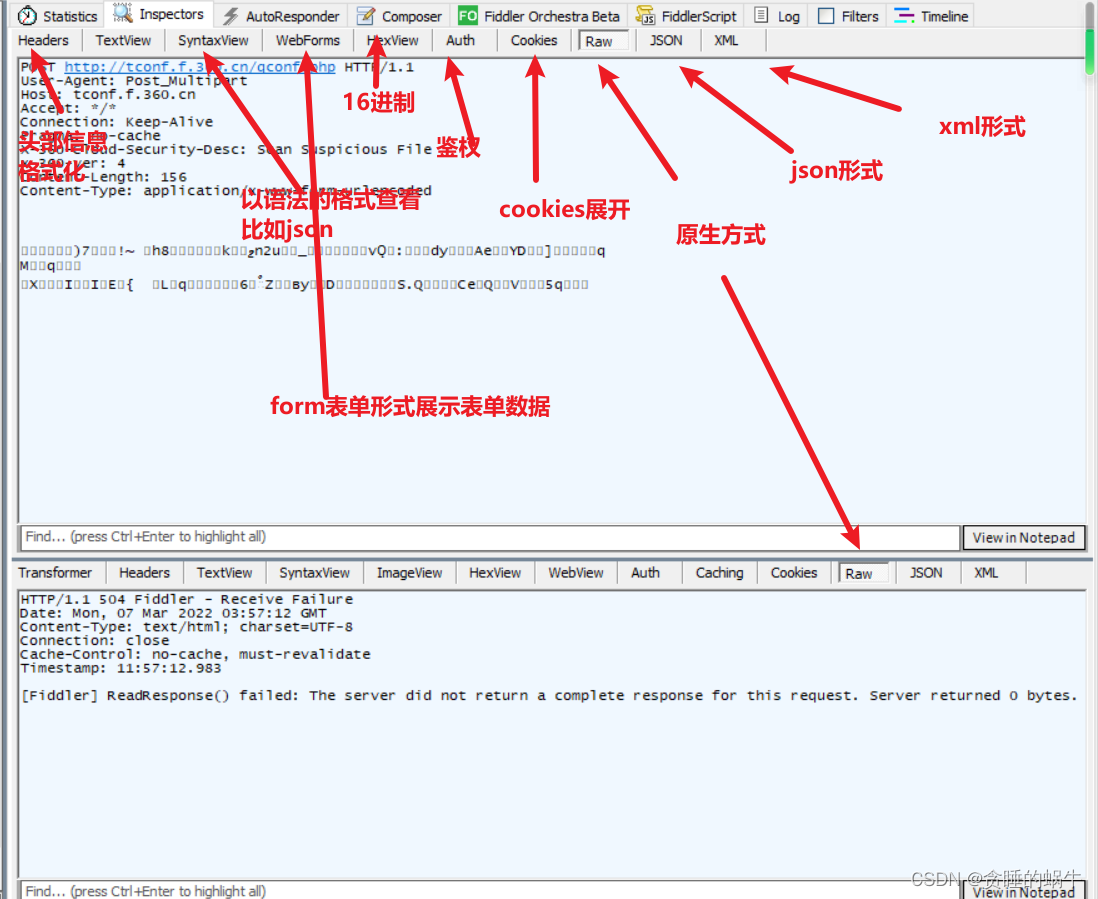Select the response WebView tab

[576, 573]
